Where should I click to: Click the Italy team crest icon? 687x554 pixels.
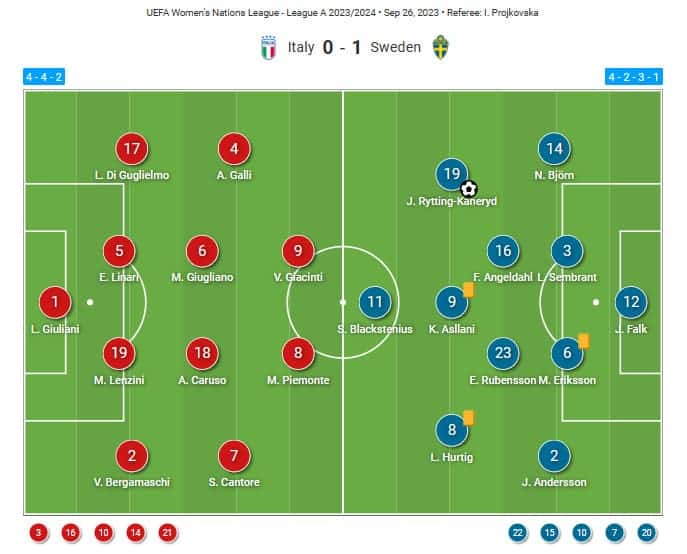[267, 47]
